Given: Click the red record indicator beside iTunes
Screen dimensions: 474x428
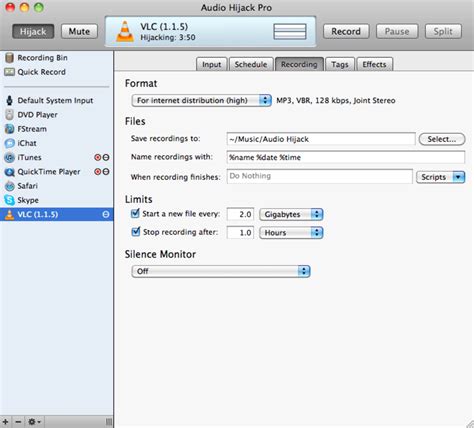Looking at the screenshot, I should coord(98,157).
